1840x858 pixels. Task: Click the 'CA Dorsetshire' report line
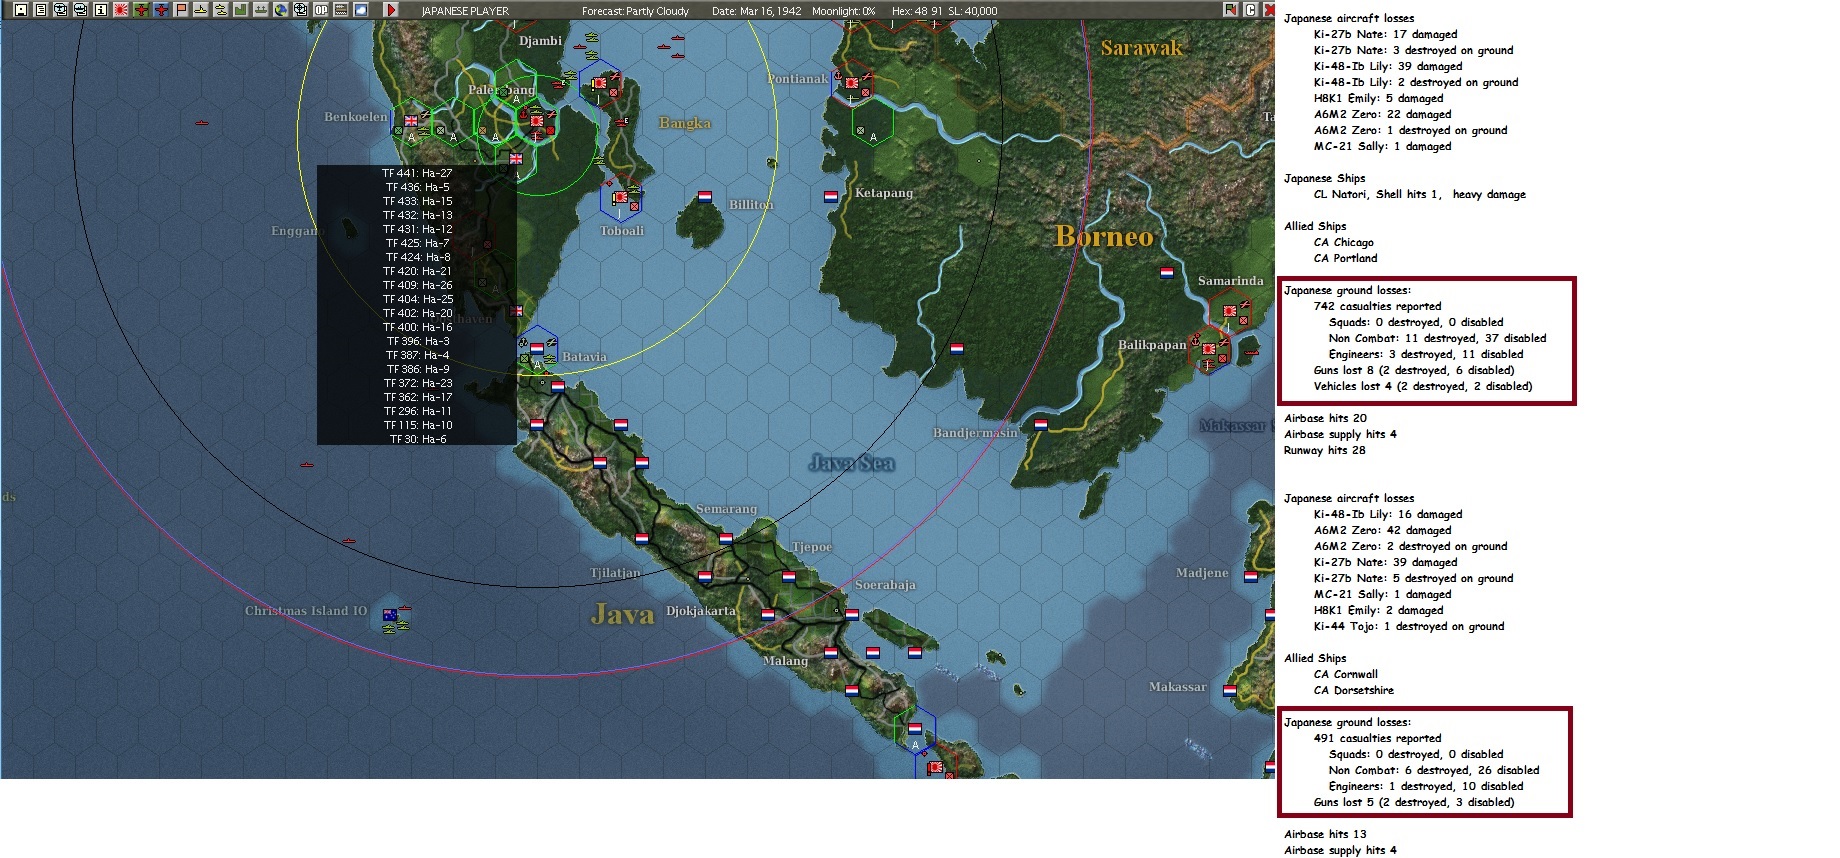1354,690
